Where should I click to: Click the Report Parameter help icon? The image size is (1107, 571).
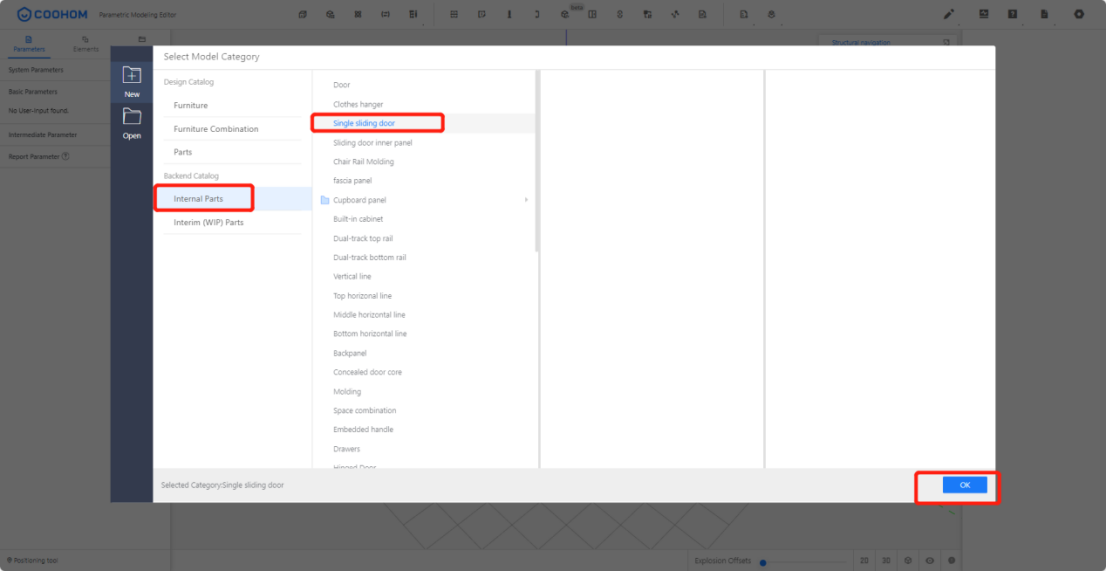(x=66, y=156)
